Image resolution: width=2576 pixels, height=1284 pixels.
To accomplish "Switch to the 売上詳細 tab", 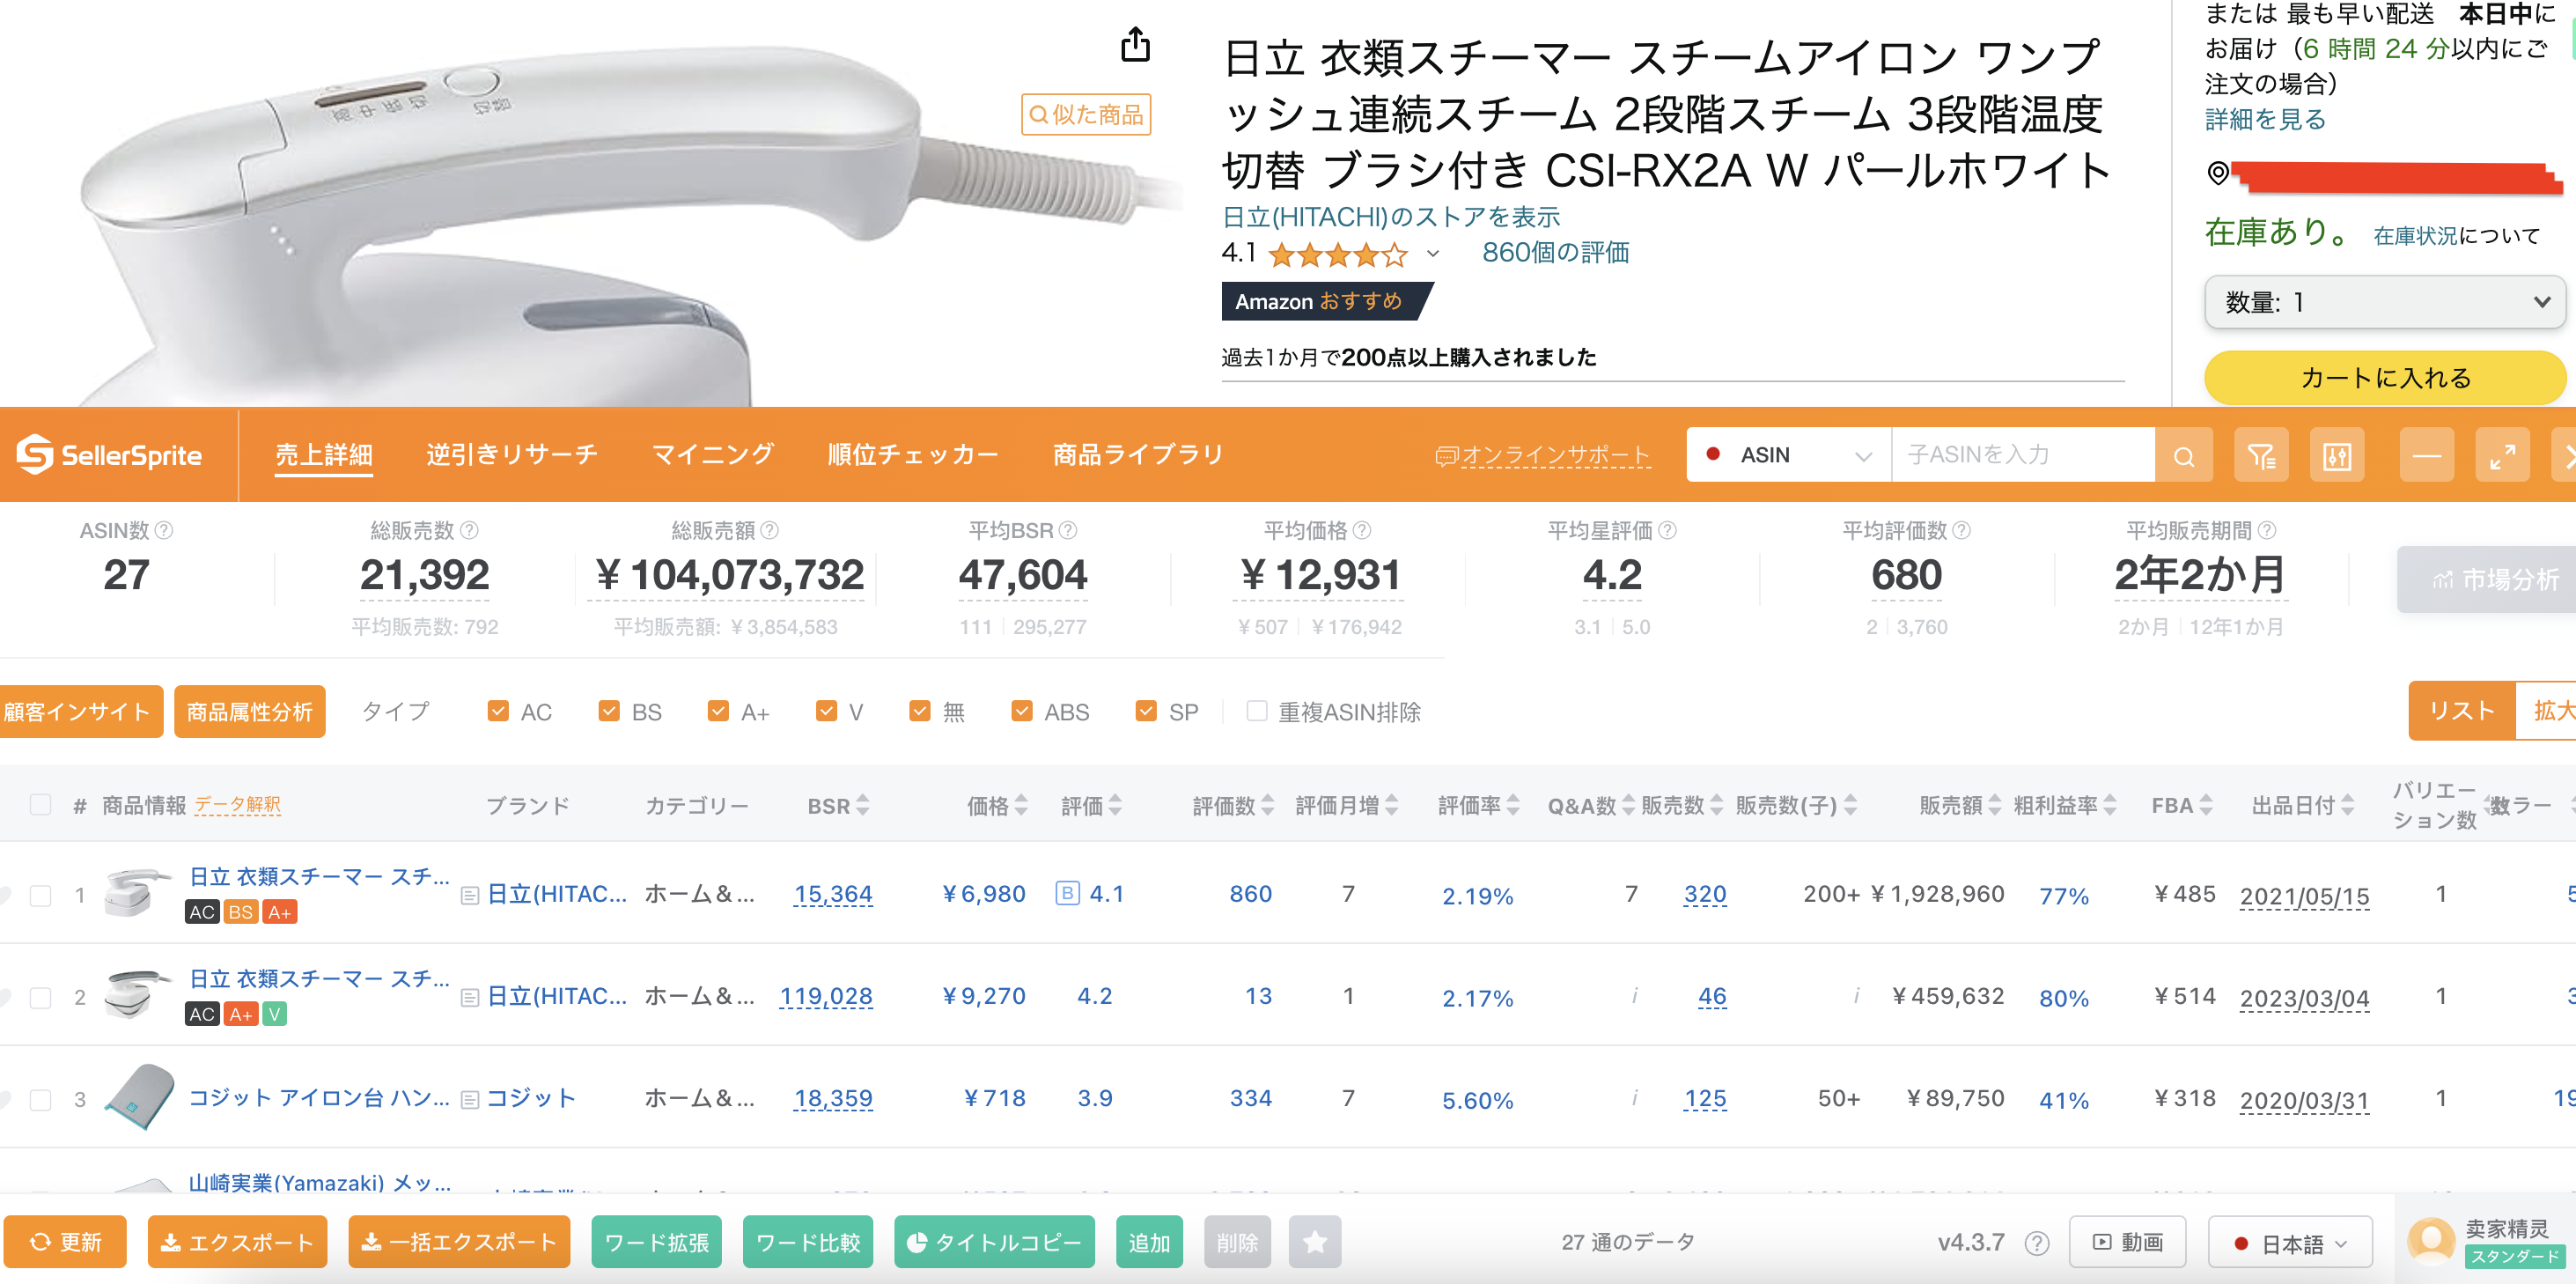I will tap(324, 455).
